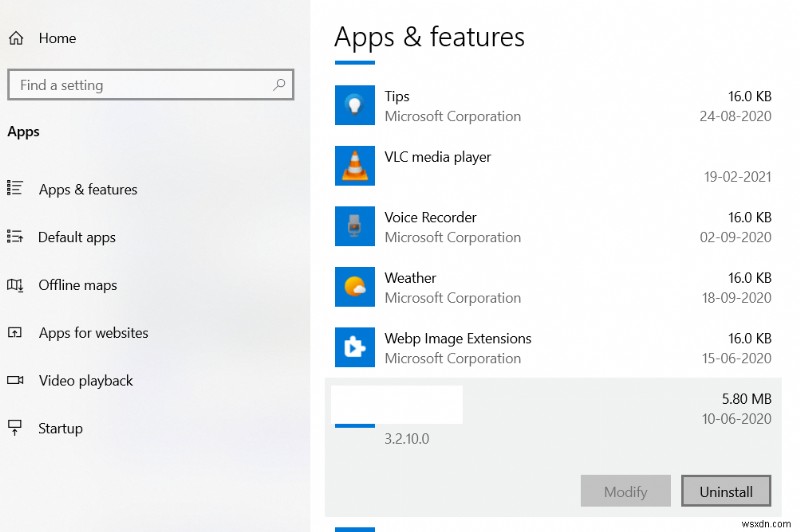Click the Apps for websites icon
The image size is (800, 532).
pyautogui.click(x=15, y=333)
